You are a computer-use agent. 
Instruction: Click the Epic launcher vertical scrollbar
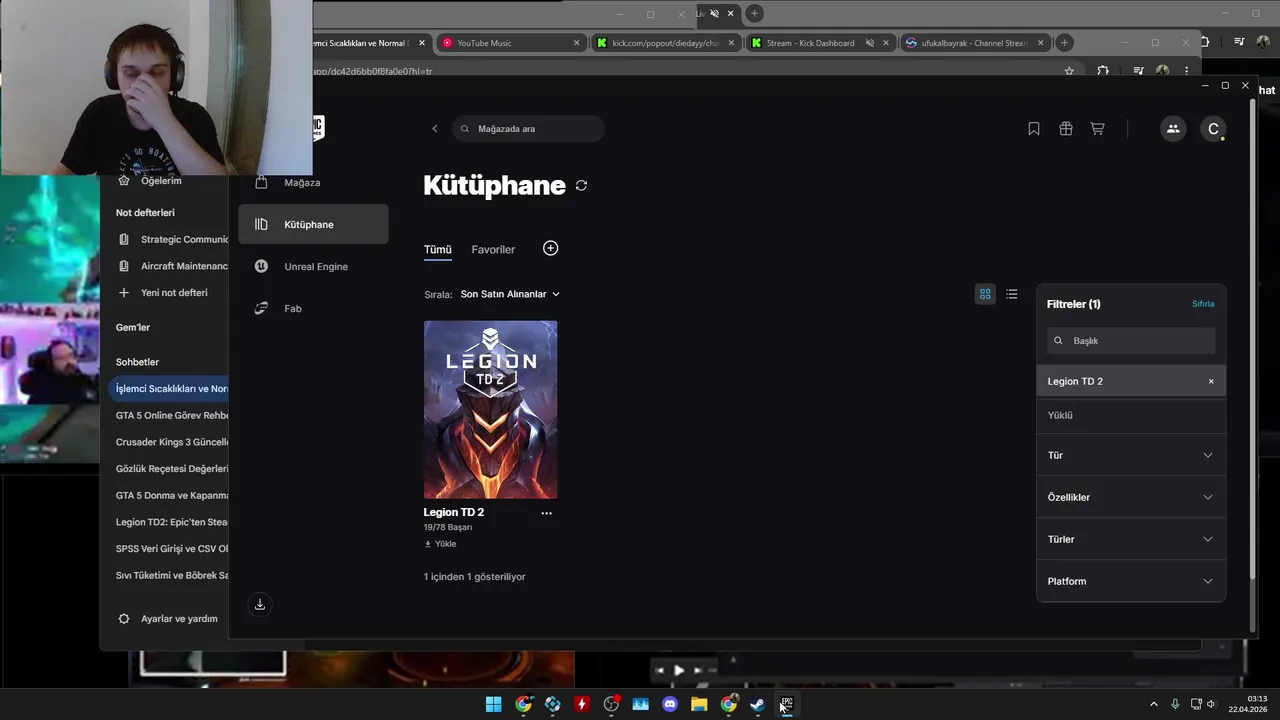[1253, 340]
